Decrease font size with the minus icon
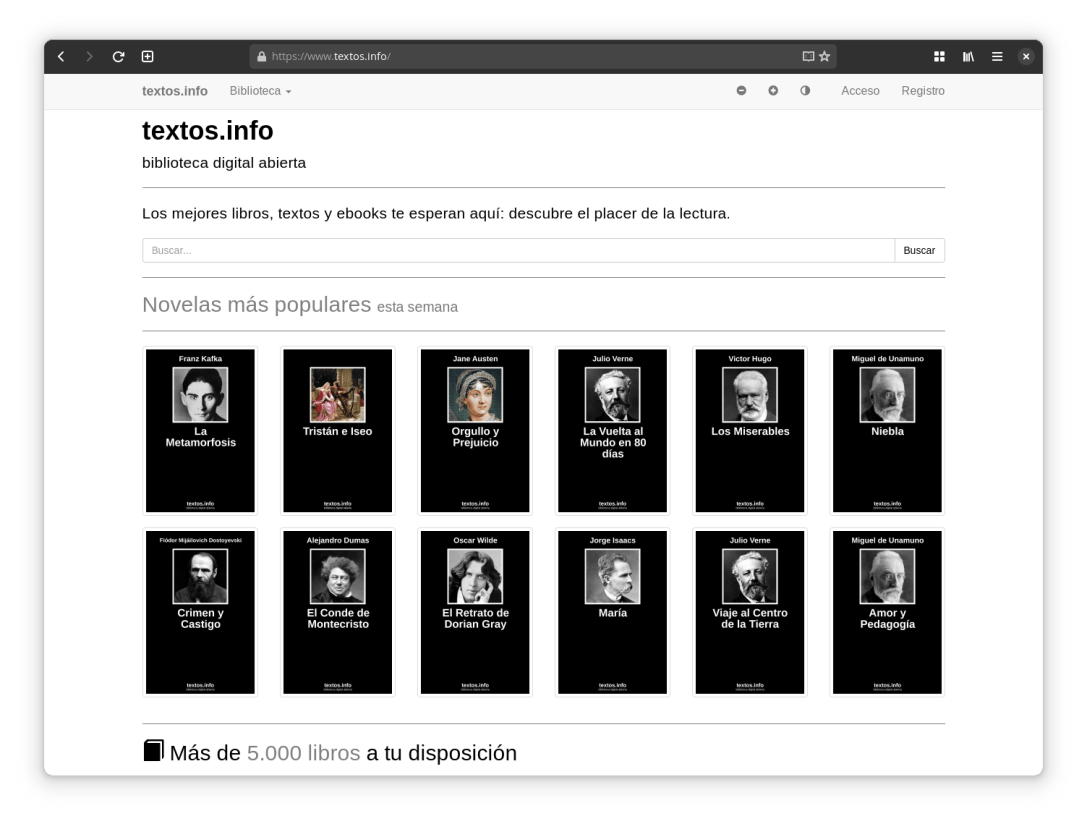Screen dimensions: 1087x824 pyautogui.click(x=741, y=91)
